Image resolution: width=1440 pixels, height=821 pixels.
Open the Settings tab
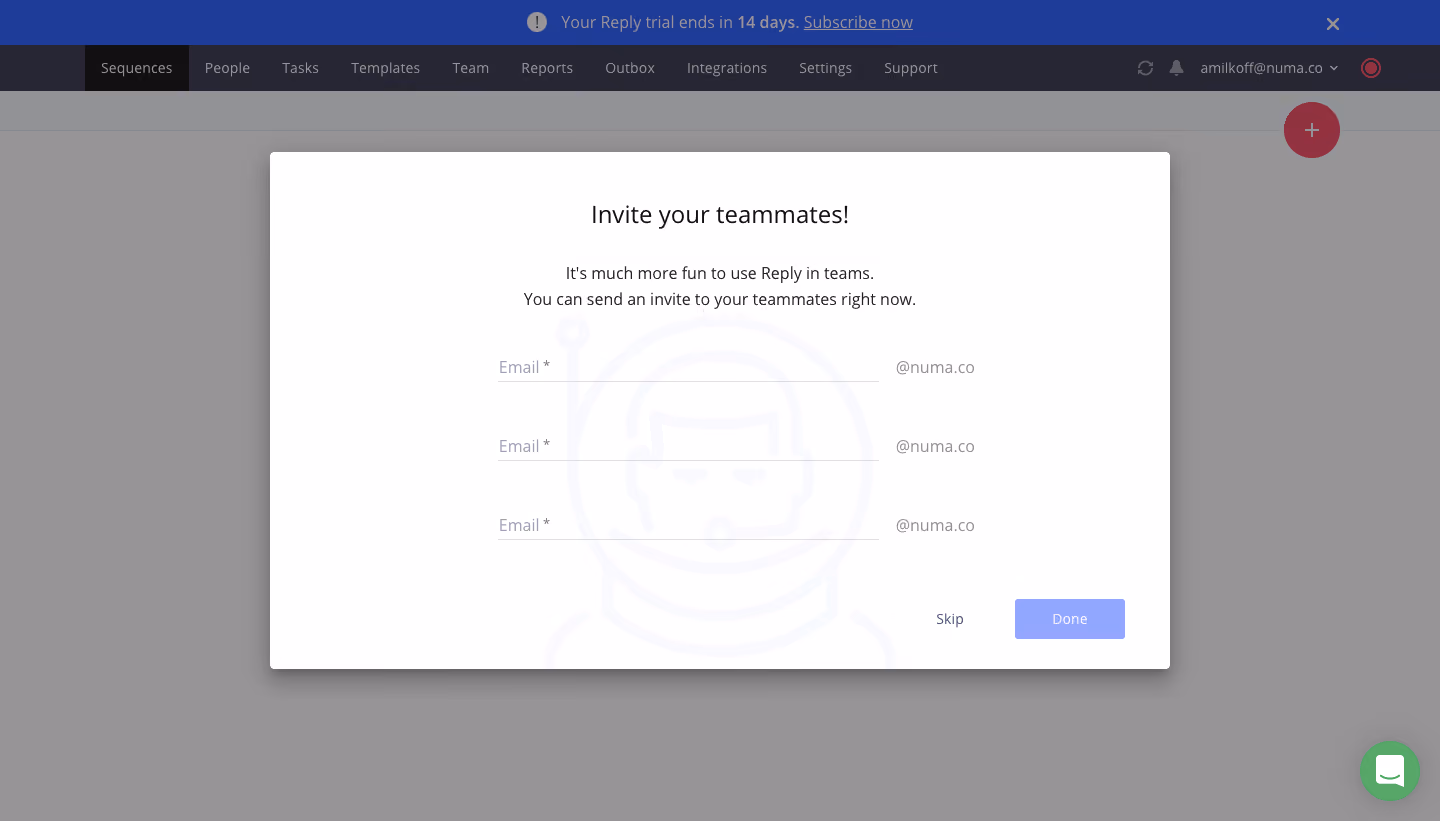point(825,68)
